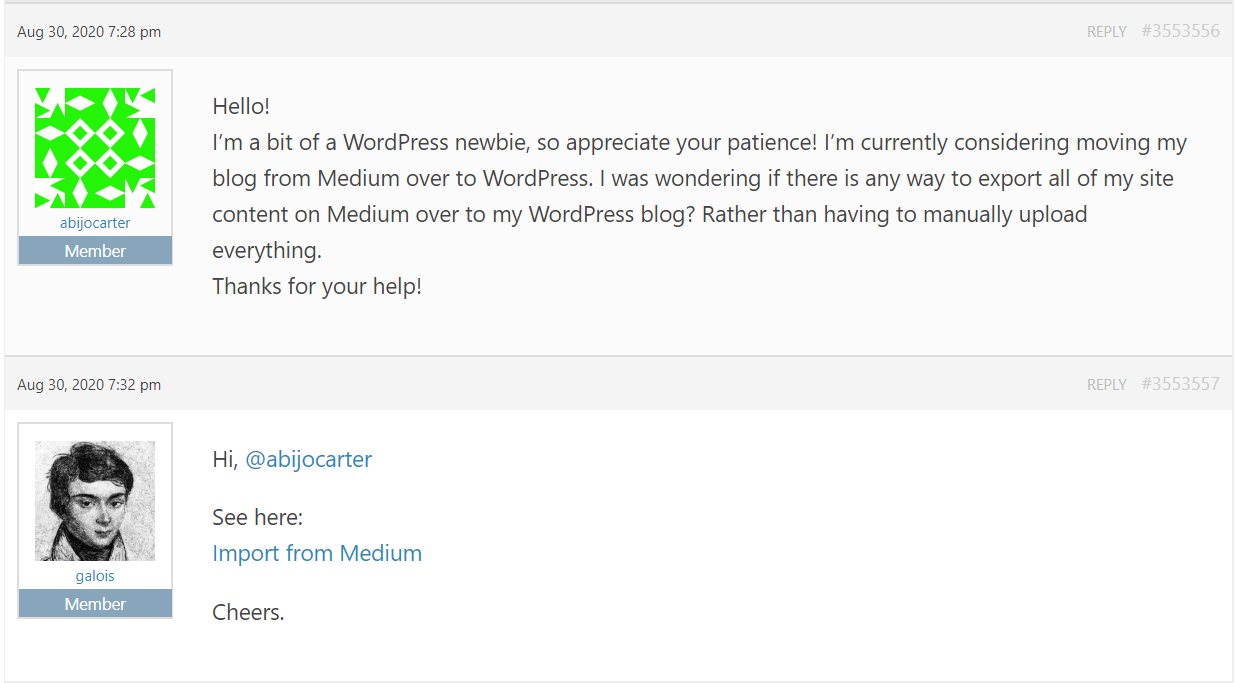Click the word "everything." in the first post
Image resolution: width=1235 pixels, height=683 pixels.
click(267, 250)
